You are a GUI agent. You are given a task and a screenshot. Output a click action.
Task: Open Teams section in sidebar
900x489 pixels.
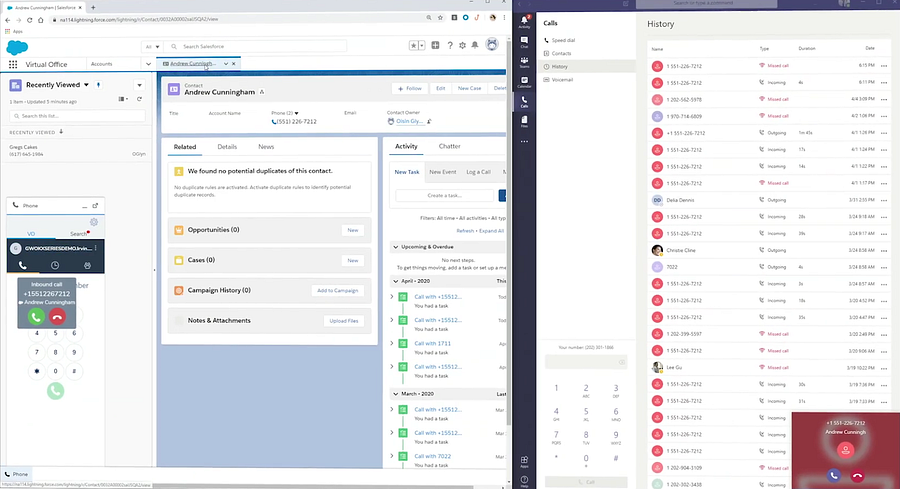pos(524,62)
